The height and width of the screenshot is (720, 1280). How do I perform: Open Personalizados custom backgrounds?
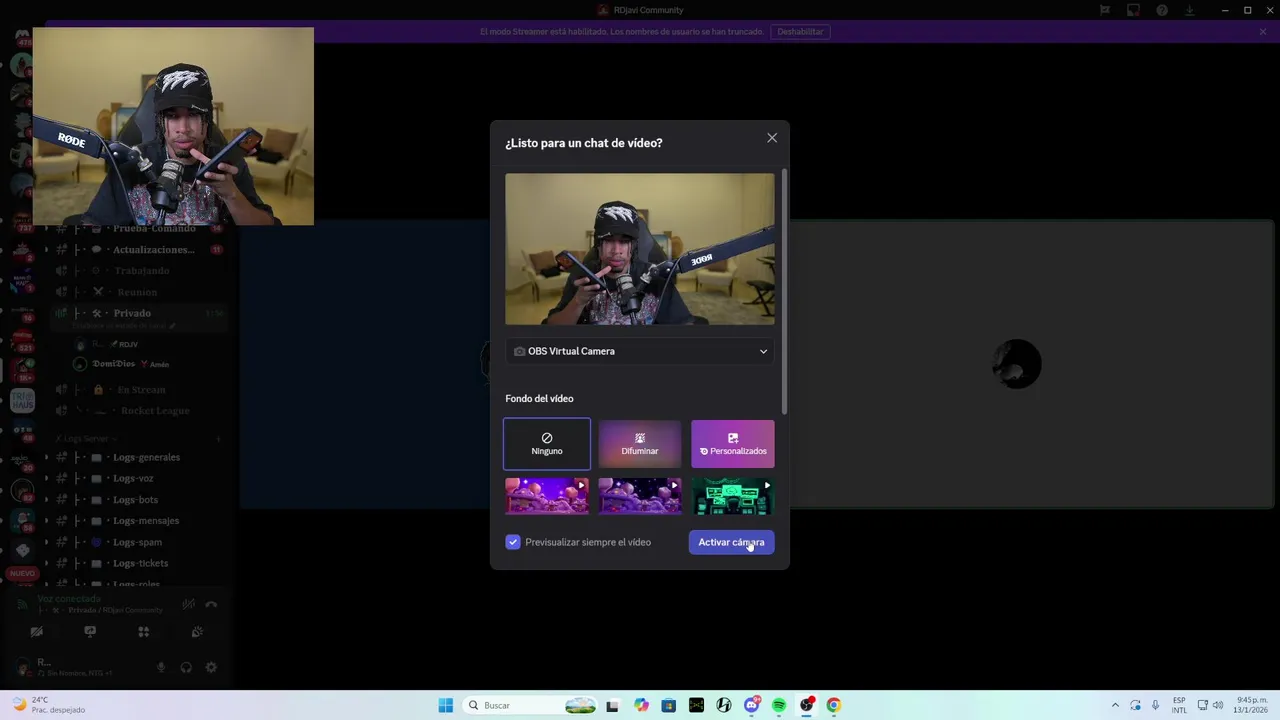pos(733,444)
